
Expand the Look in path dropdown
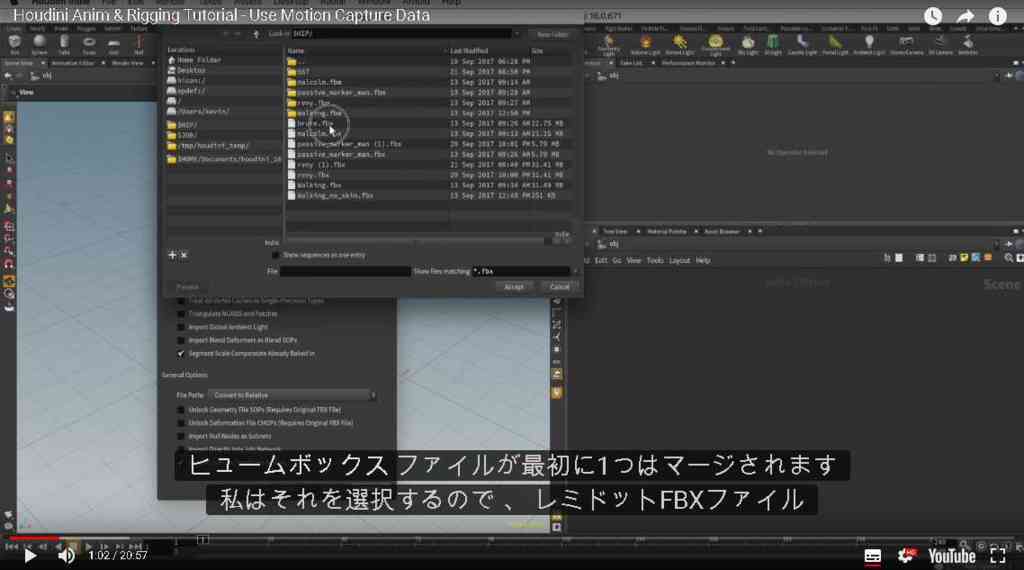click(x=517, y=34)
